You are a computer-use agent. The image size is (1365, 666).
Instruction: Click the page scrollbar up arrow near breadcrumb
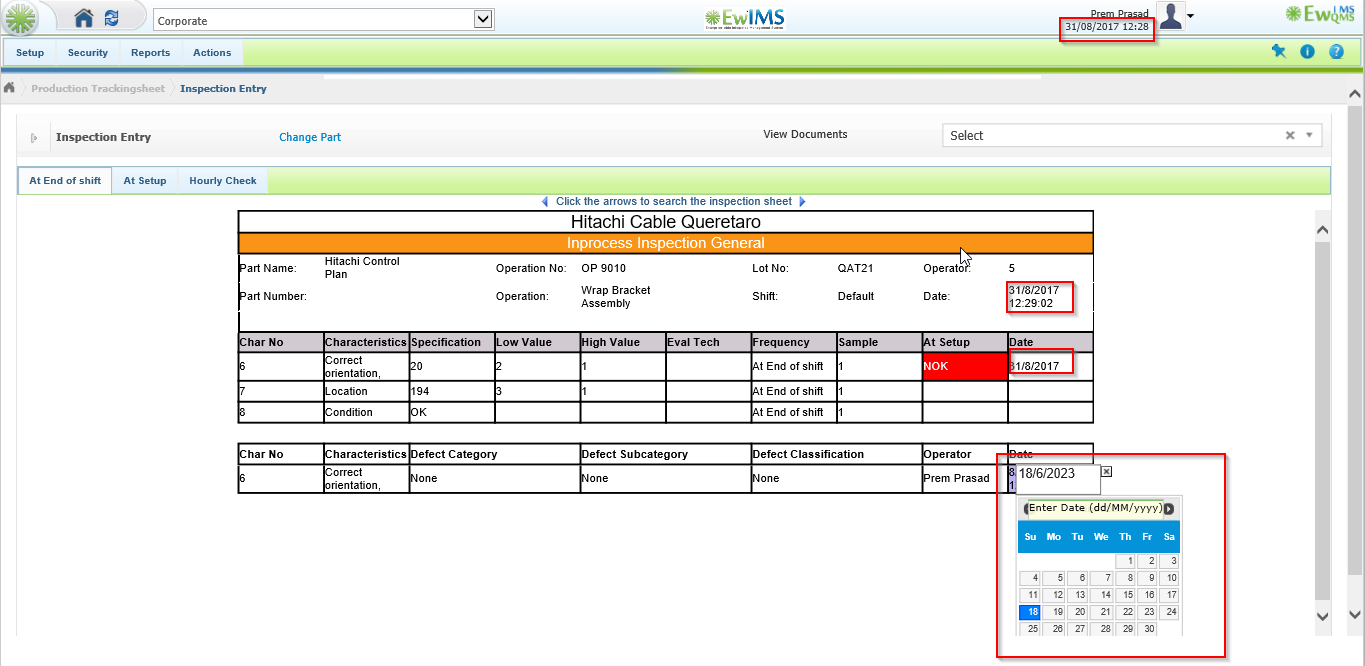pyautogui.click(x=1355, y=94)
